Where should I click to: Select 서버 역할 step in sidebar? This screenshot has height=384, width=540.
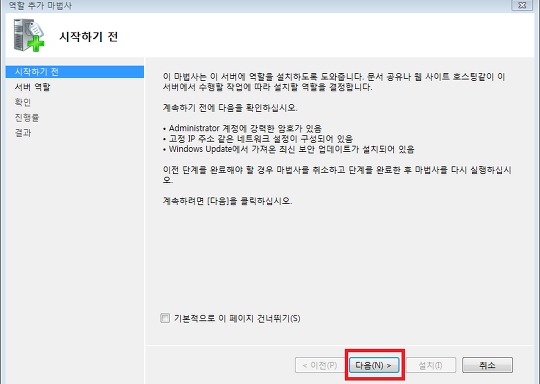(x=32, y=87)
